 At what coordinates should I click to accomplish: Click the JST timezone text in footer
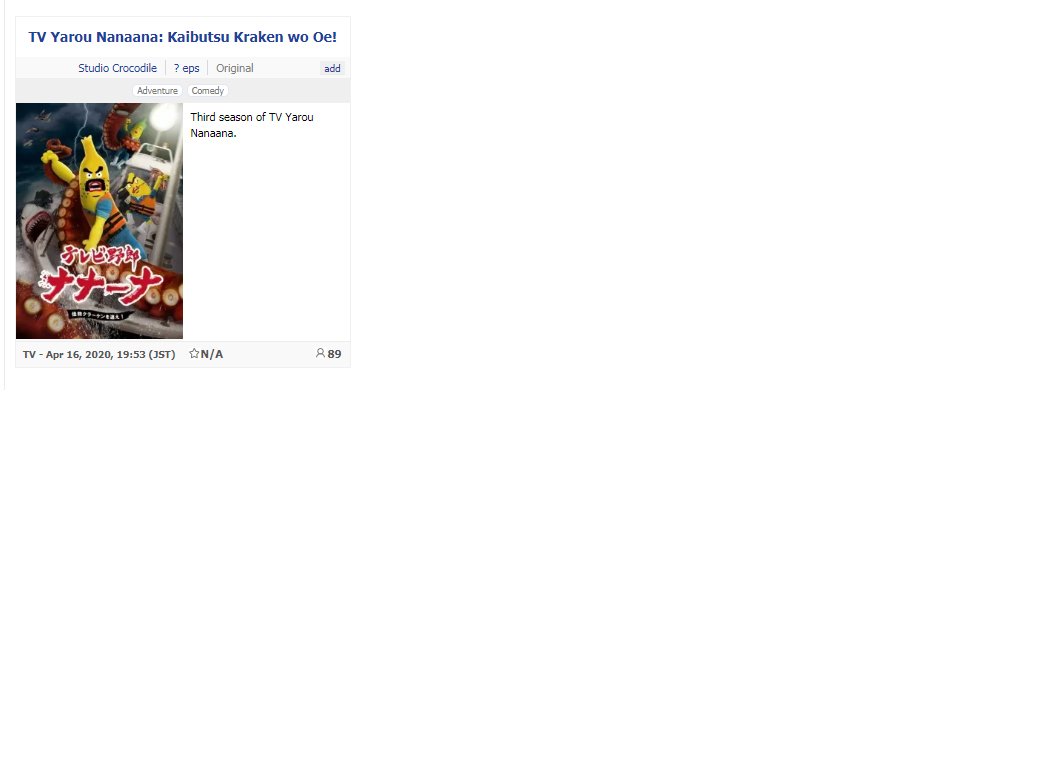click(162, 355)
